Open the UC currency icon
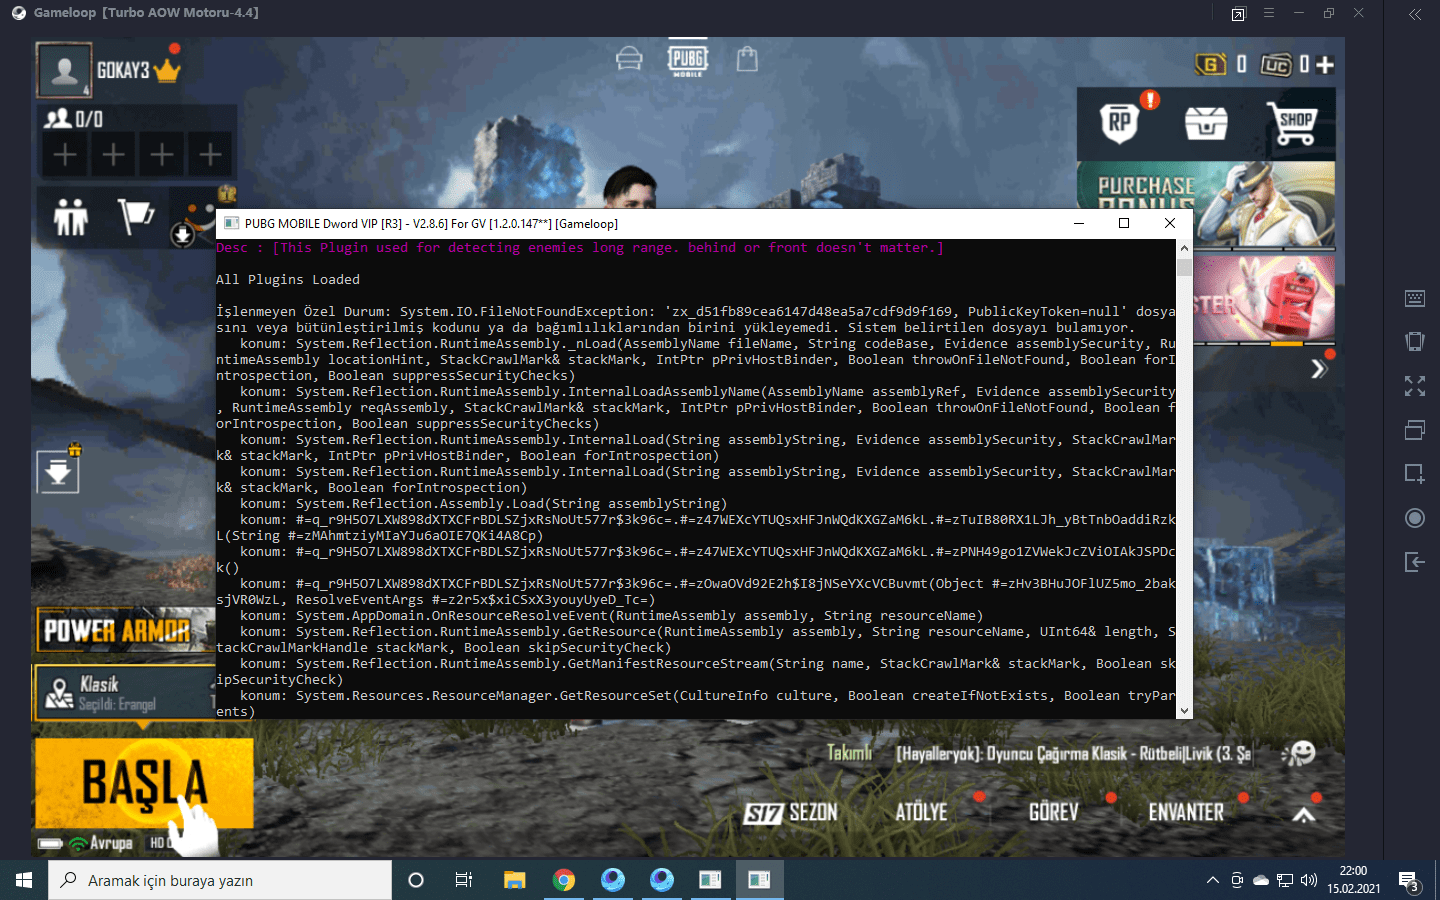The width and height of the screenshot is (1440, 900). [1276, 64]
